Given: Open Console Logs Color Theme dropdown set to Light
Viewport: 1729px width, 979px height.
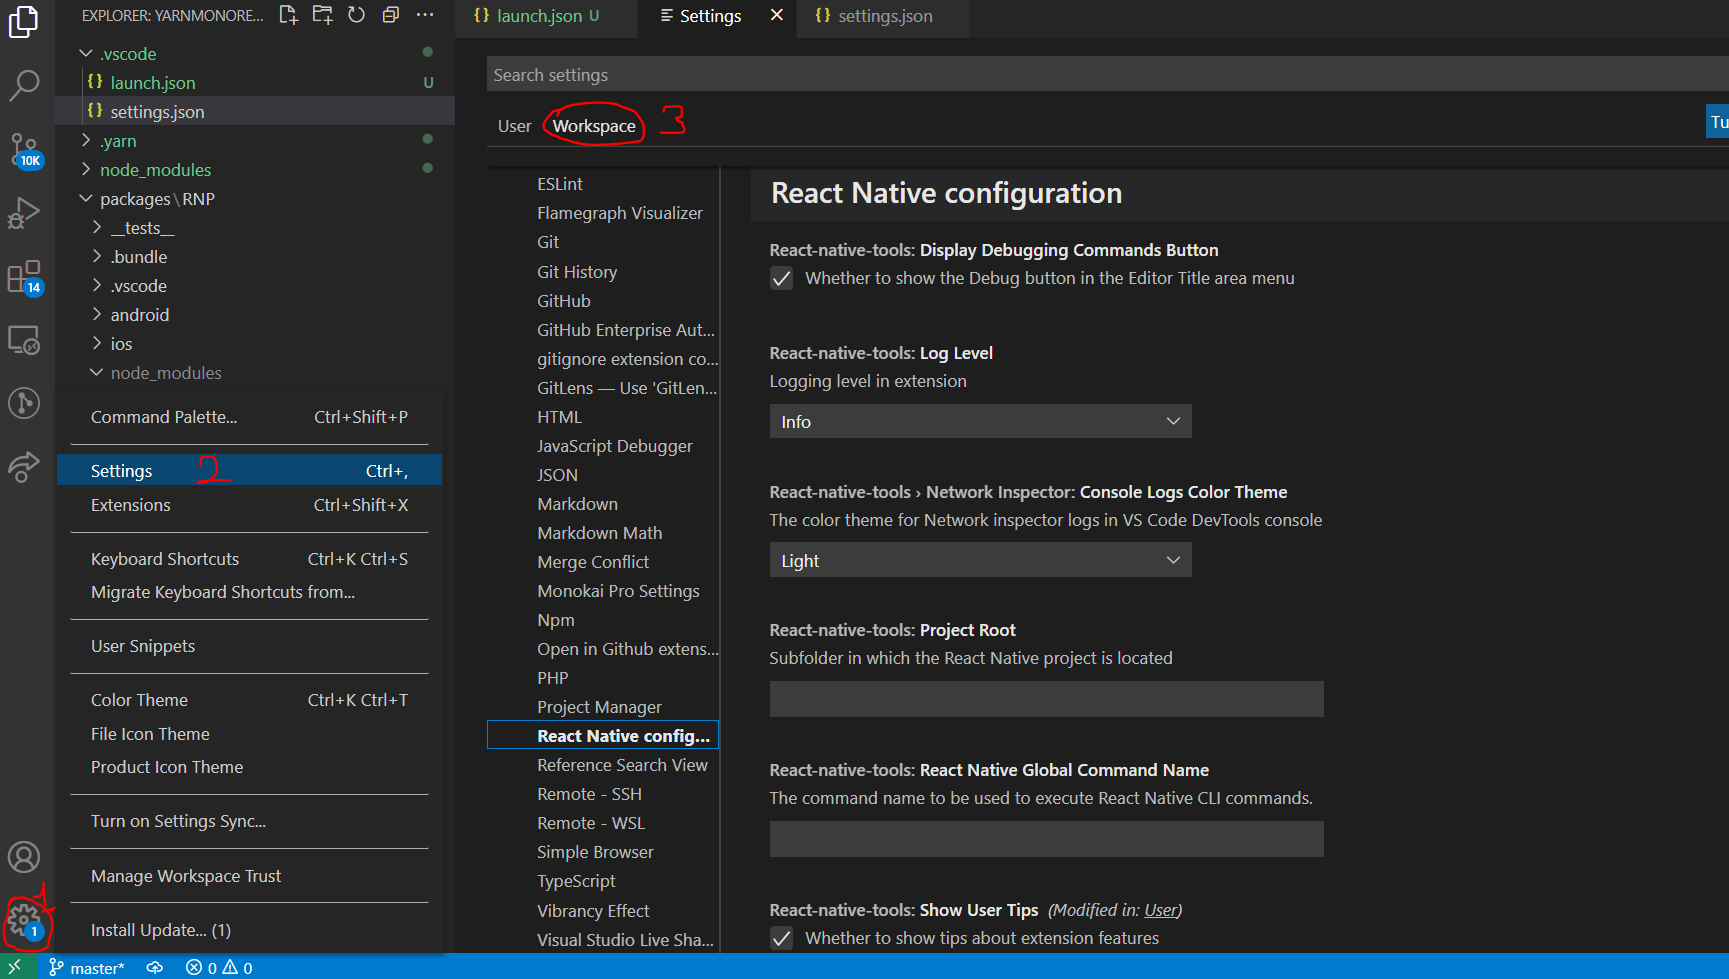Looking at the screenshot, I should coord(980,560).
